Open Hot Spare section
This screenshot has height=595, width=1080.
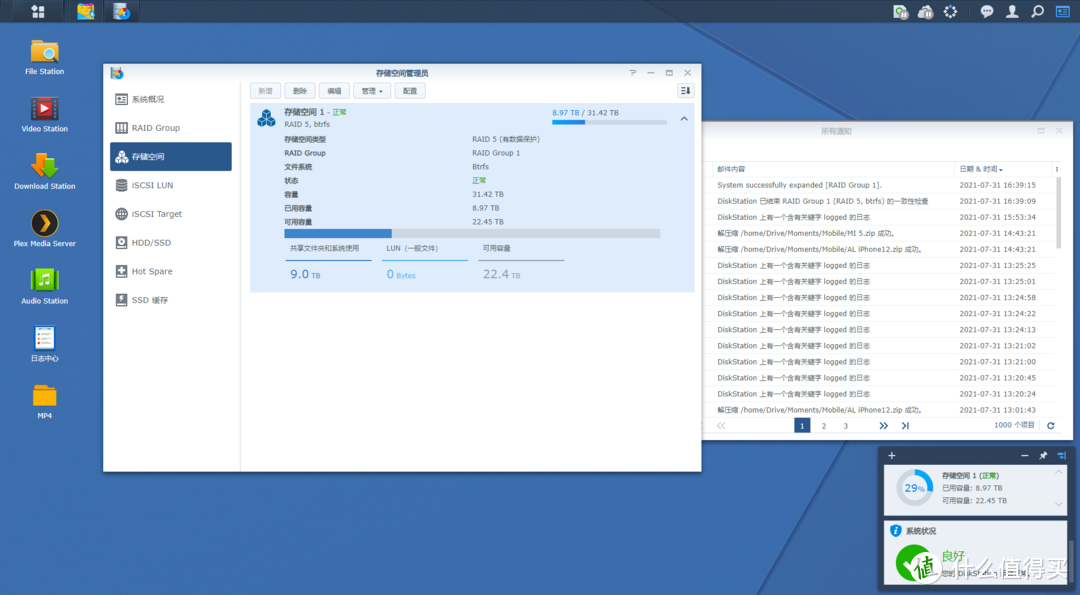[171, 271]
